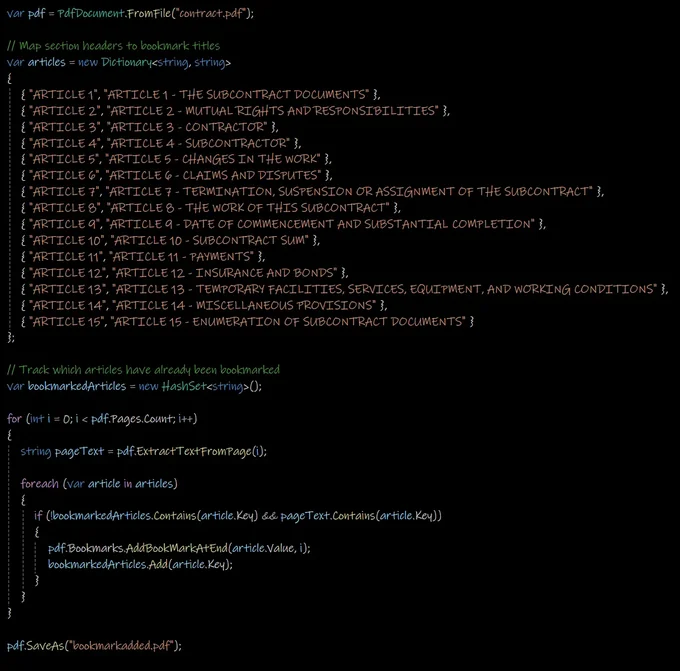
Task: Click "TERMINATION, SUSPENSION OR ASSIGNMENT" text
Action: point(318,192)
